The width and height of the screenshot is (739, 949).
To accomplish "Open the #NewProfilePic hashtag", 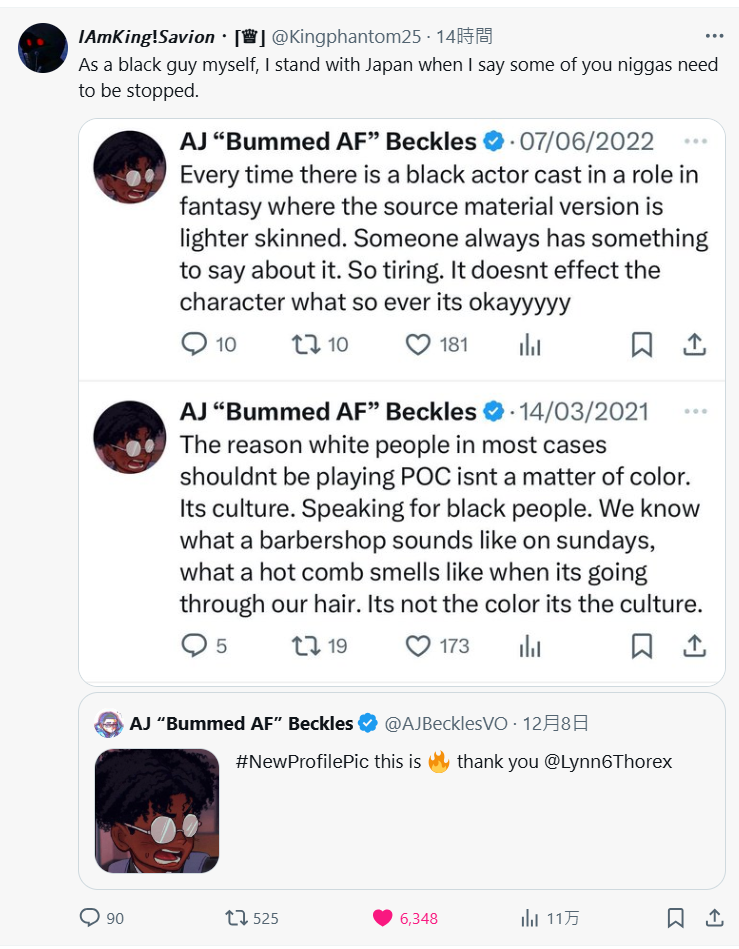I will (302, 762).
